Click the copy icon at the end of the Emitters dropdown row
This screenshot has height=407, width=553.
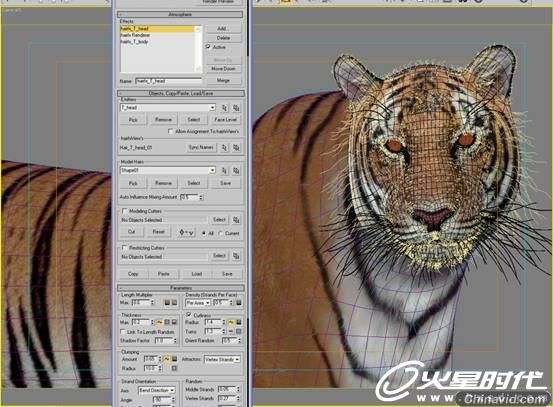click(x=236, y=108)
